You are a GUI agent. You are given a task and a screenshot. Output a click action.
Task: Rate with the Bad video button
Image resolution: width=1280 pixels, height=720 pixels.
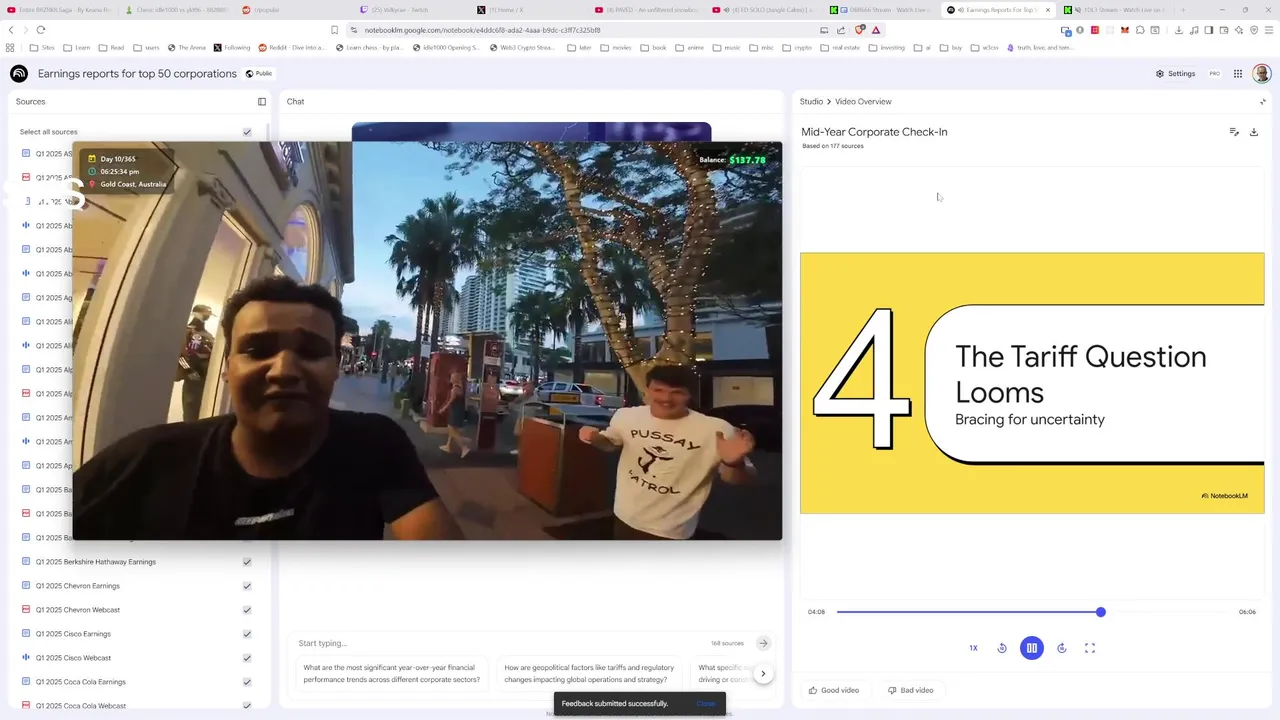point(911,690)
